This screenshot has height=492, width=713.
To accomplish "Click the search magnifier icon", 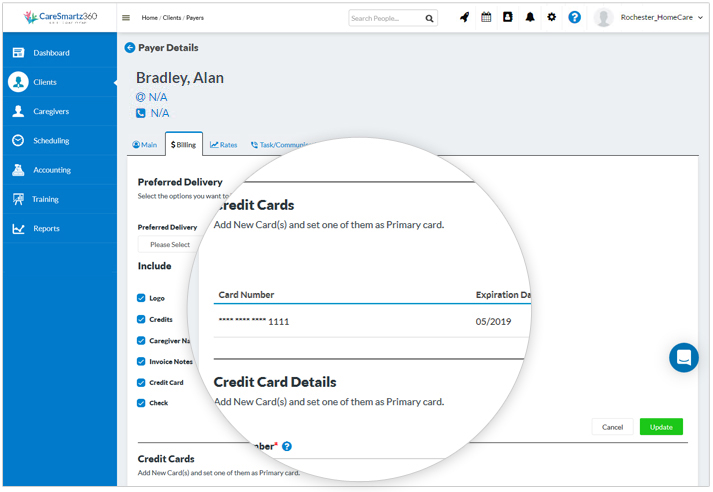I will point(429,18).
